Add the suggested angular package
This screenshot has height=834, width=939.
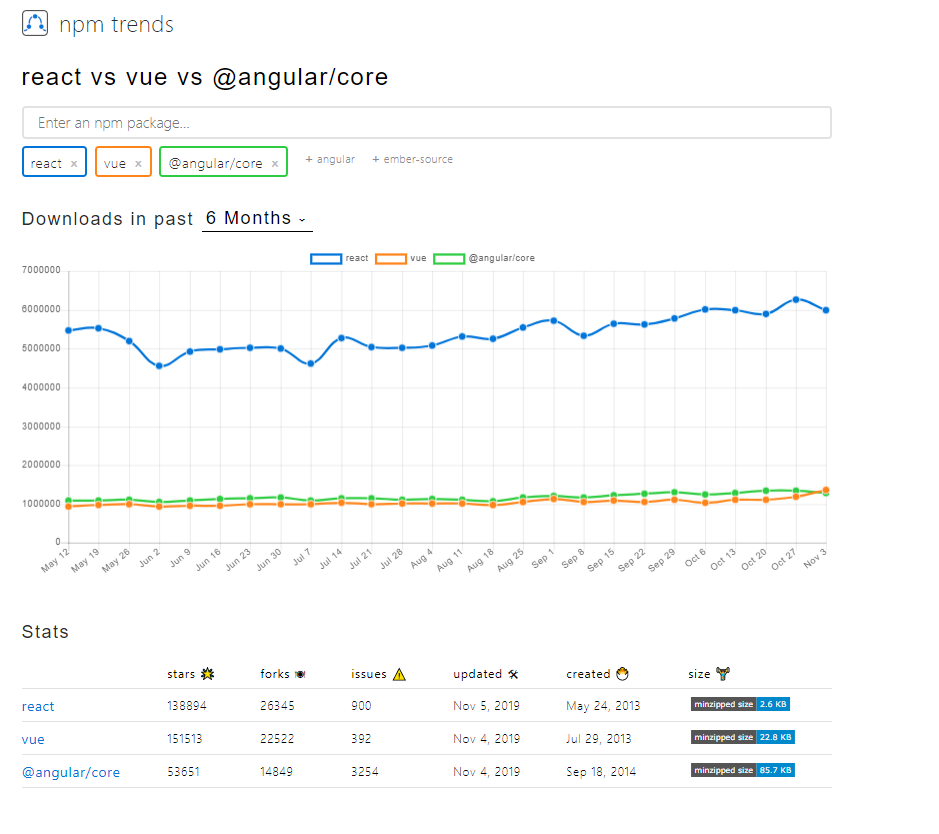pos(330,159)
